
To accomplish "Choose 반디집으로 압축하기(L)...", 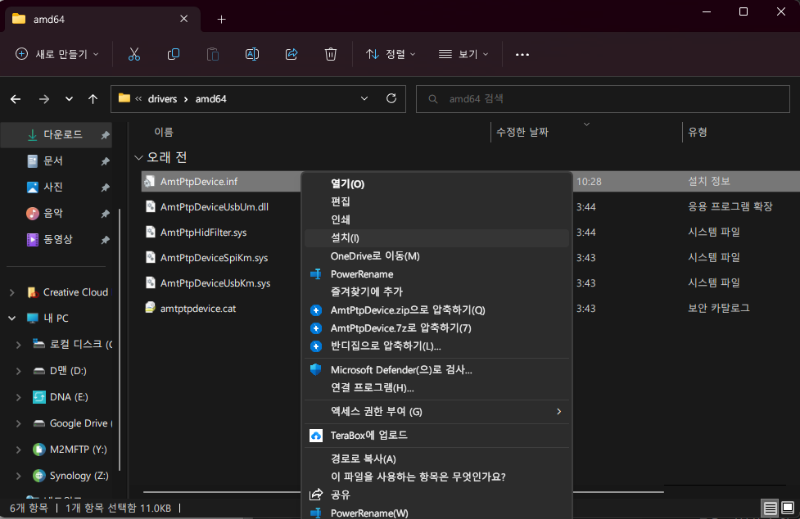I will [437, 346].
